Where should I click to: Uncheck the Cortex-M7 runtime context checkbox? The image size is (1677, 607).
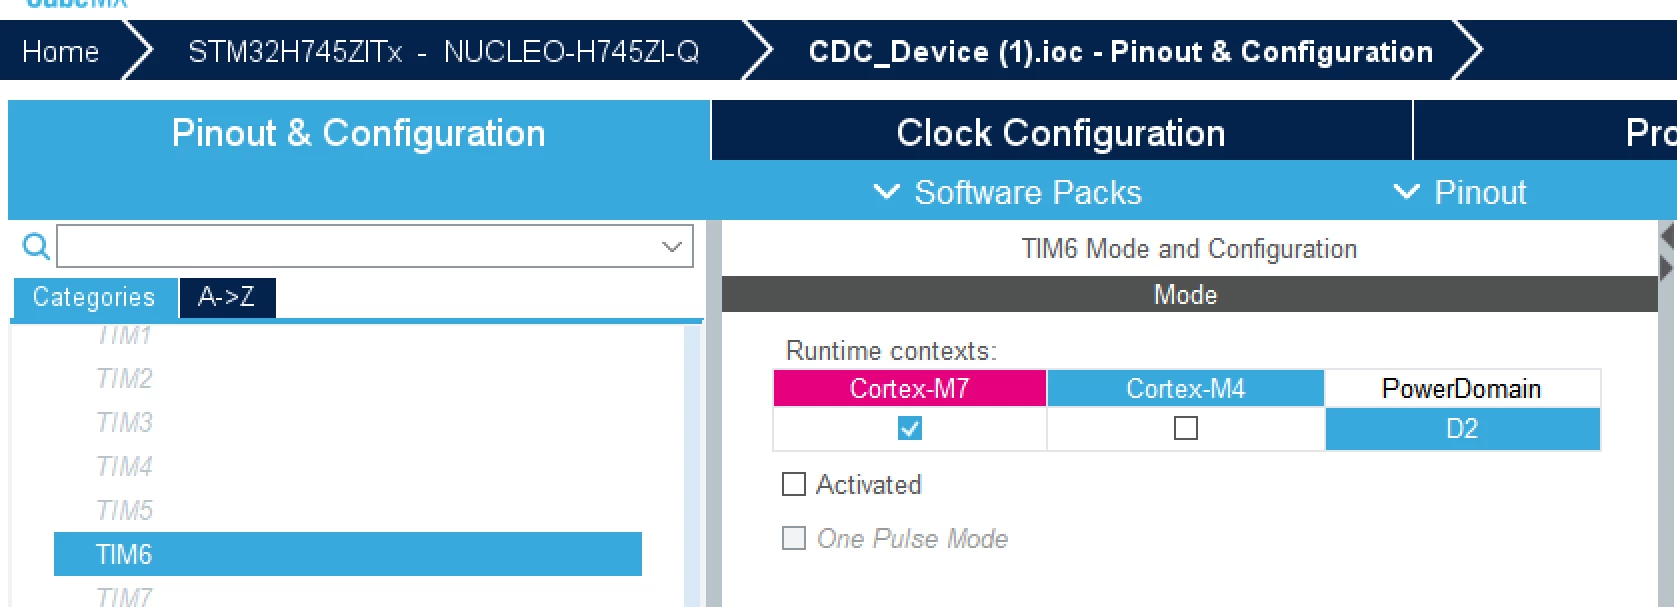click(910, 429)
